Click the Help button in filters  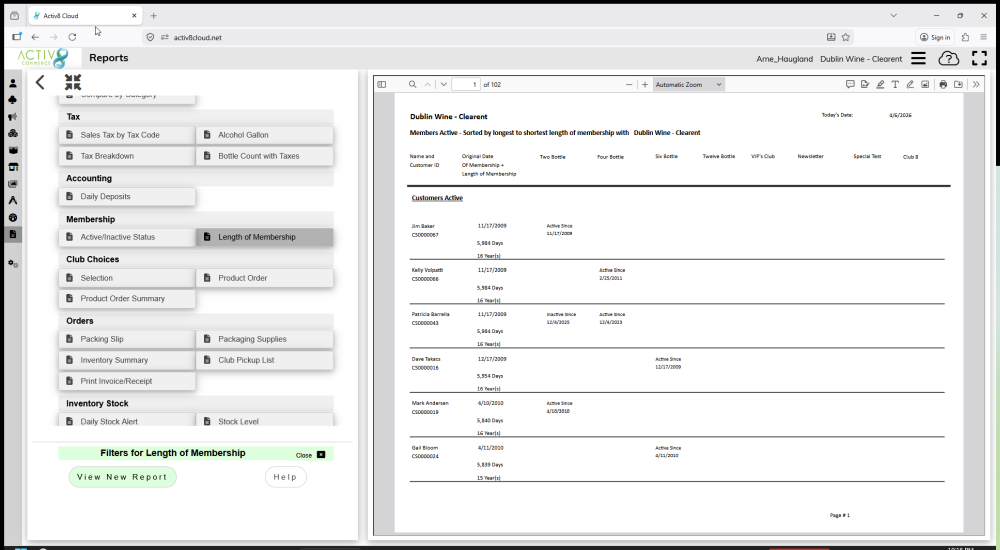pyautogui.click(x=286, y=477)
